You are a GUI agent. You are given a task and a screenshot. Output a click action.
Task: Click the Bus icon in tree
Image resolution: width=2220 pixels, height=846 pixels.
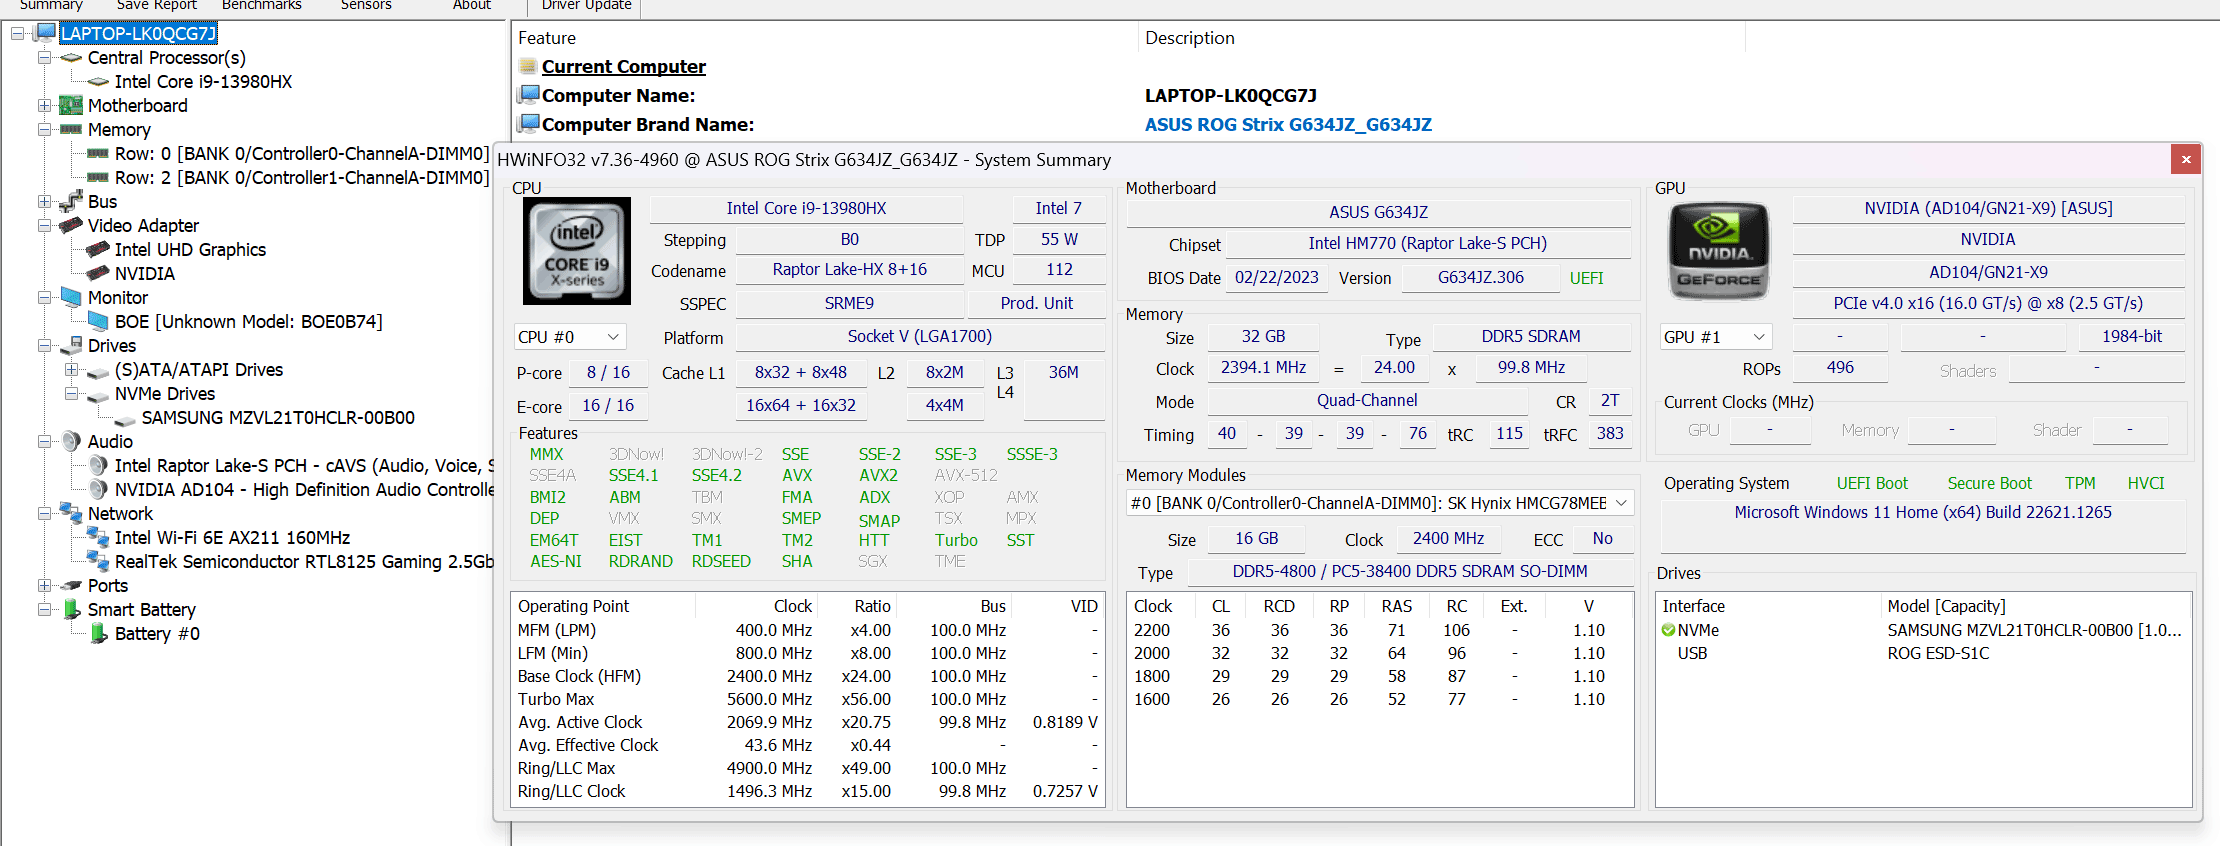(71, 201)
